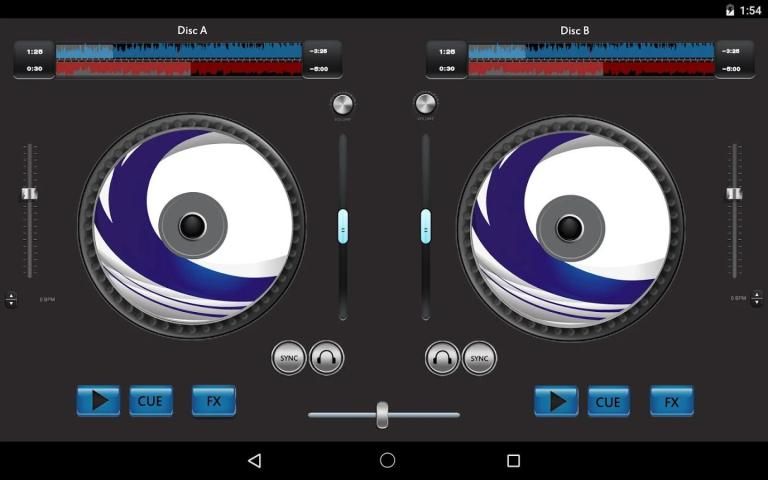Tap the CUE button for Disc A
768x480 pixels.
click(151, 402)
